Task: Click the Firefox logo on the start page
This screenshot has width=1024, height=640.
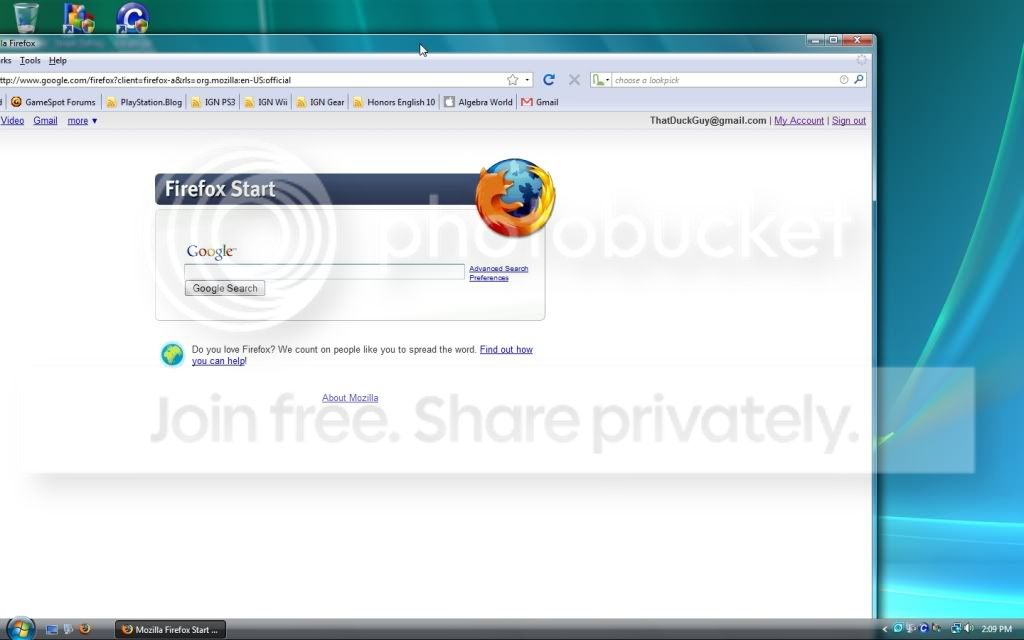Action: point(515,197)
